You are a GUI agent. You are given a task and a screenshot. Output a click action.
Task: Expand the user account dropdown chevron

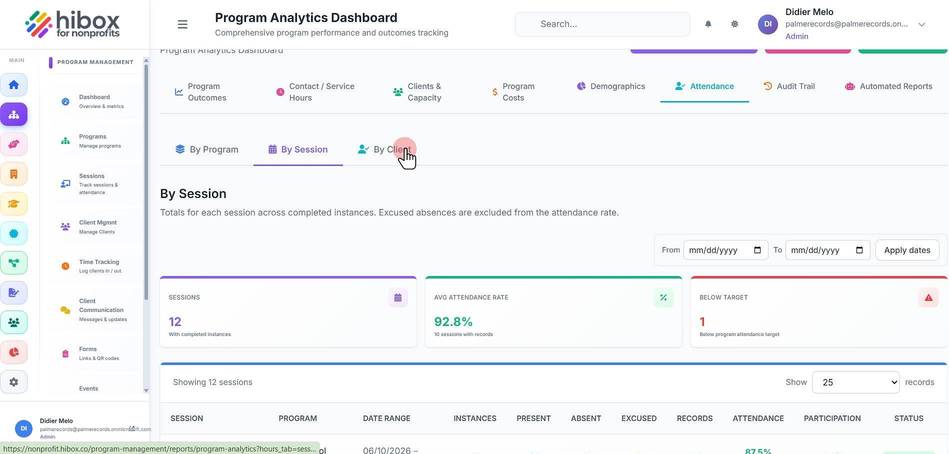(x=921, y=25)
